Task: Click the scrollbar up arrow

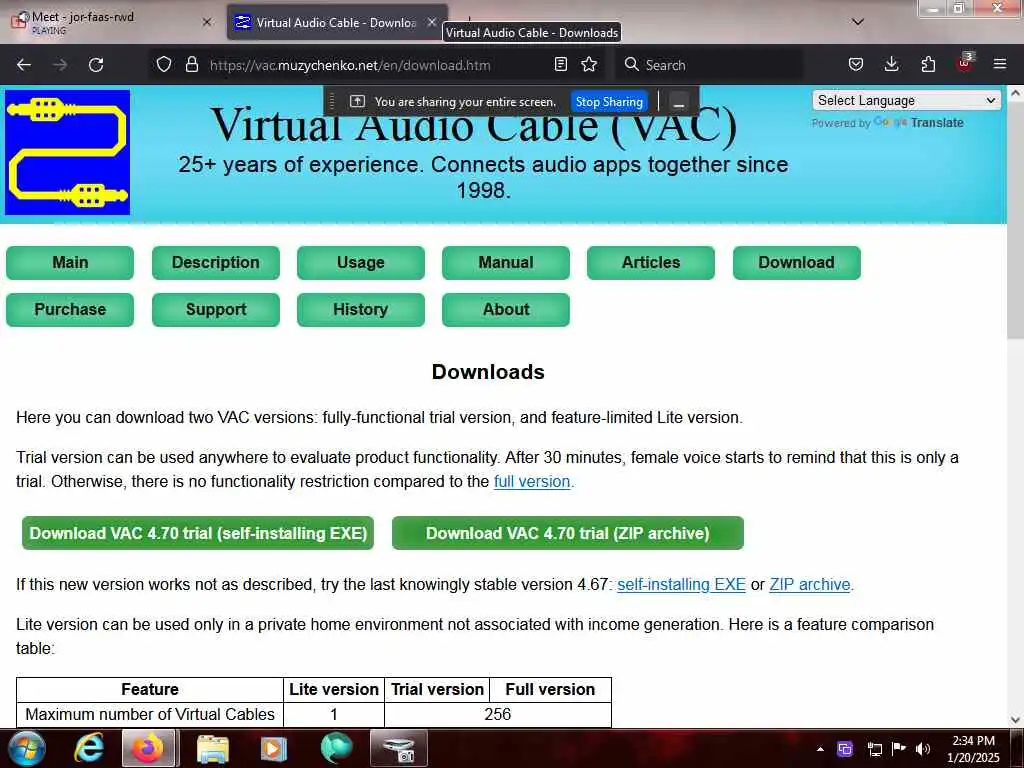Action: point(1015,93)
